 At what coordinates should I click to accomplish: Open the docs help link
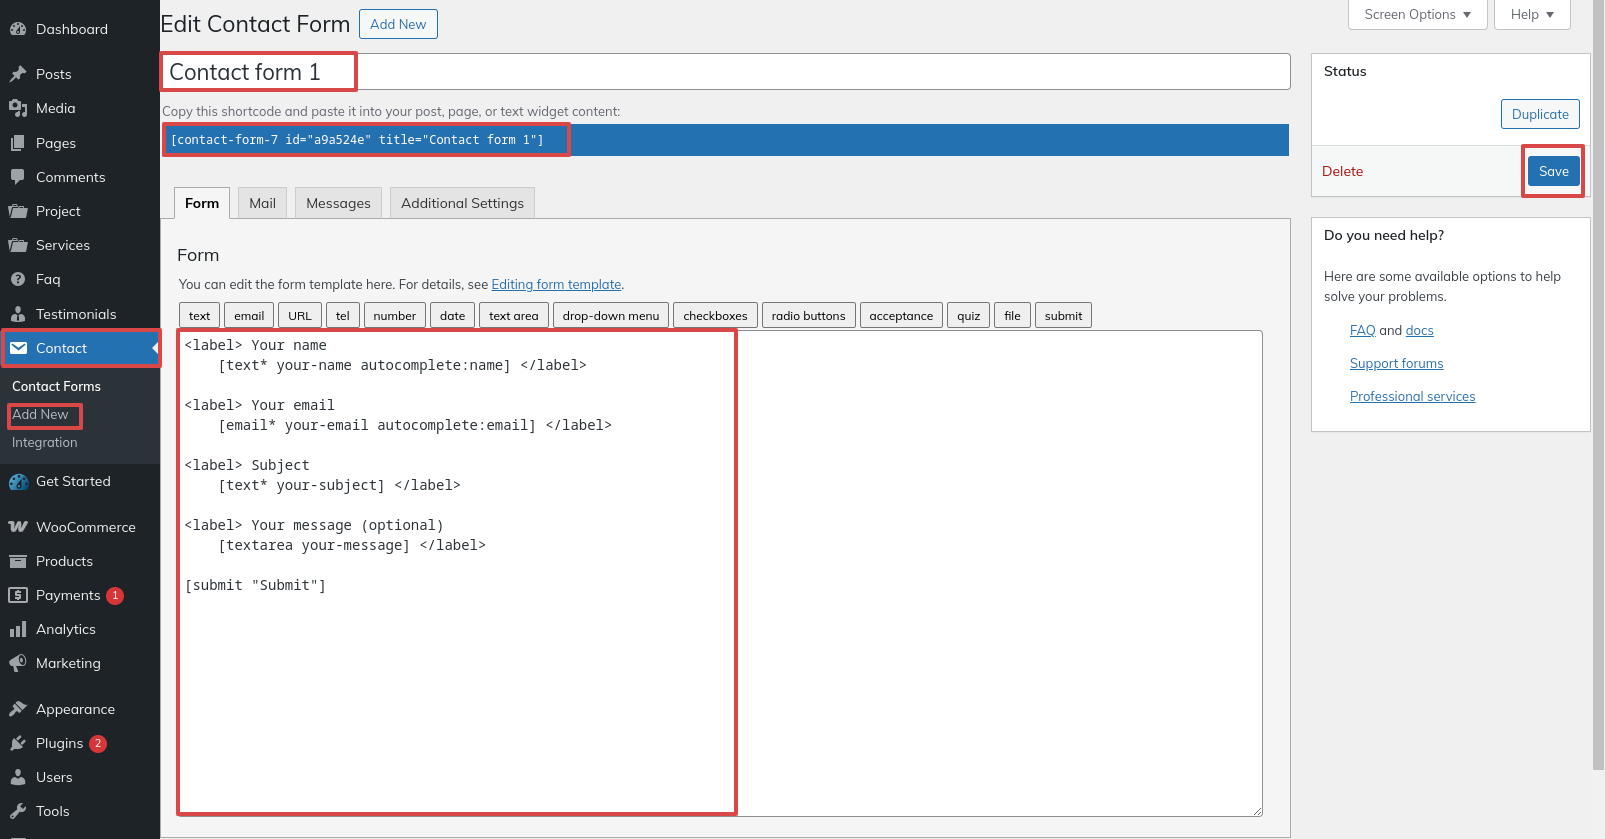[x=1419, y=330]
